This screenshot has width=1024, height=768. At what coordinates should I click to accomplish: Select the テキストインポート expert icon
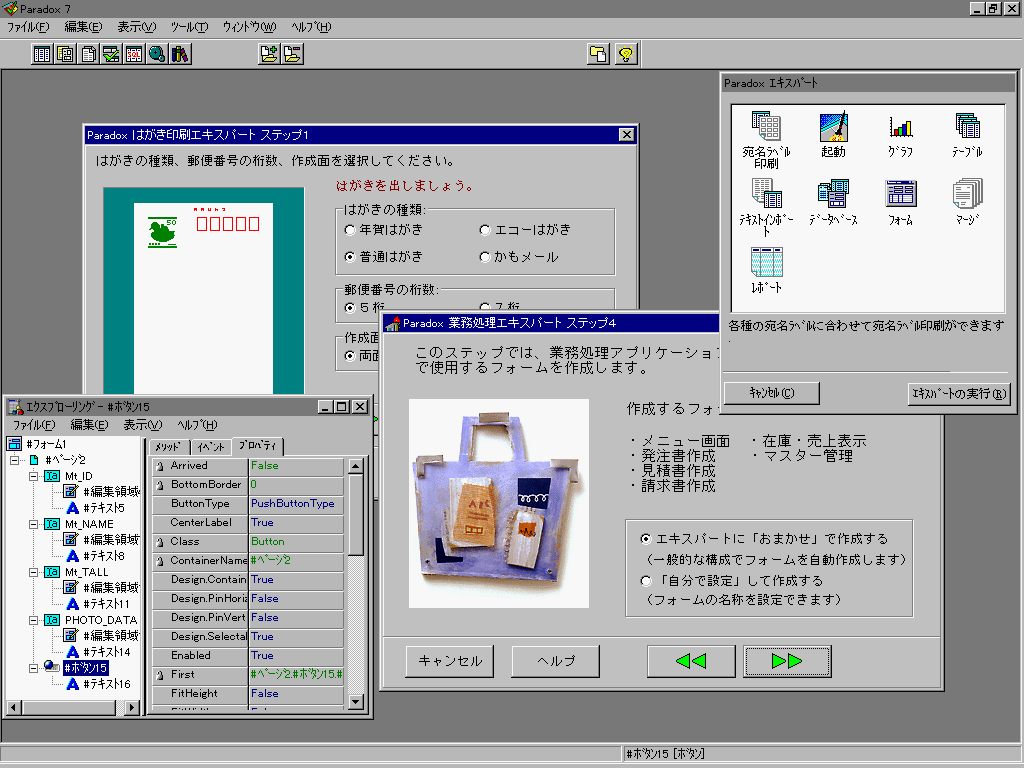point(766,208)
